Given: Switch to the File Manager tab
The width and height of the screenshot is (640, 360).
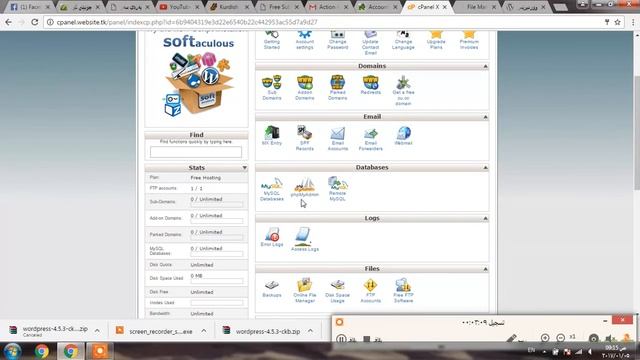Looking at the screenshot, I should (477, 7).
